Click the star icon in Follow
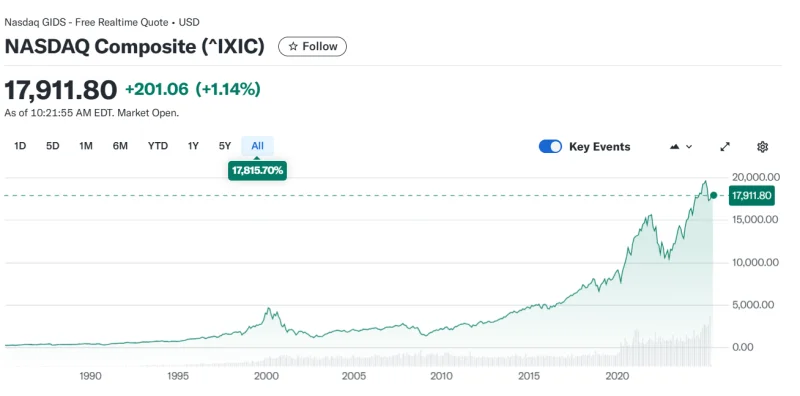Screen dimensions: 800x396 tap(293, 46)
